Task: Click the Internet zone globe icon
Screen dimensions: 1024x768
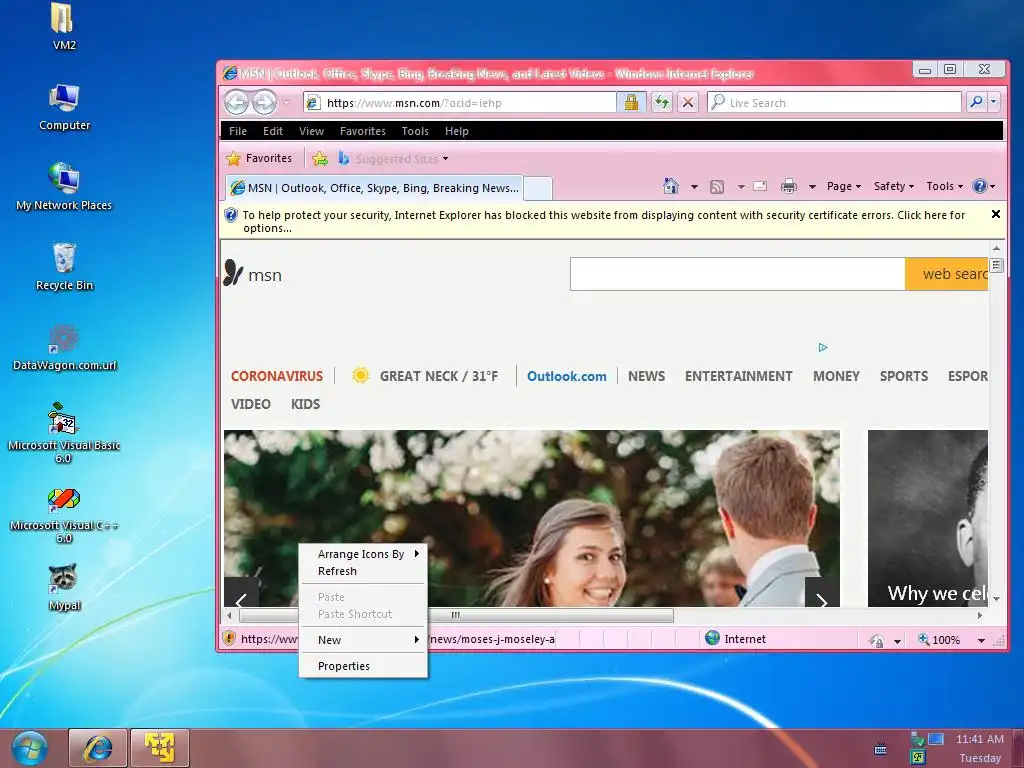Action: (x=712, y=638)
